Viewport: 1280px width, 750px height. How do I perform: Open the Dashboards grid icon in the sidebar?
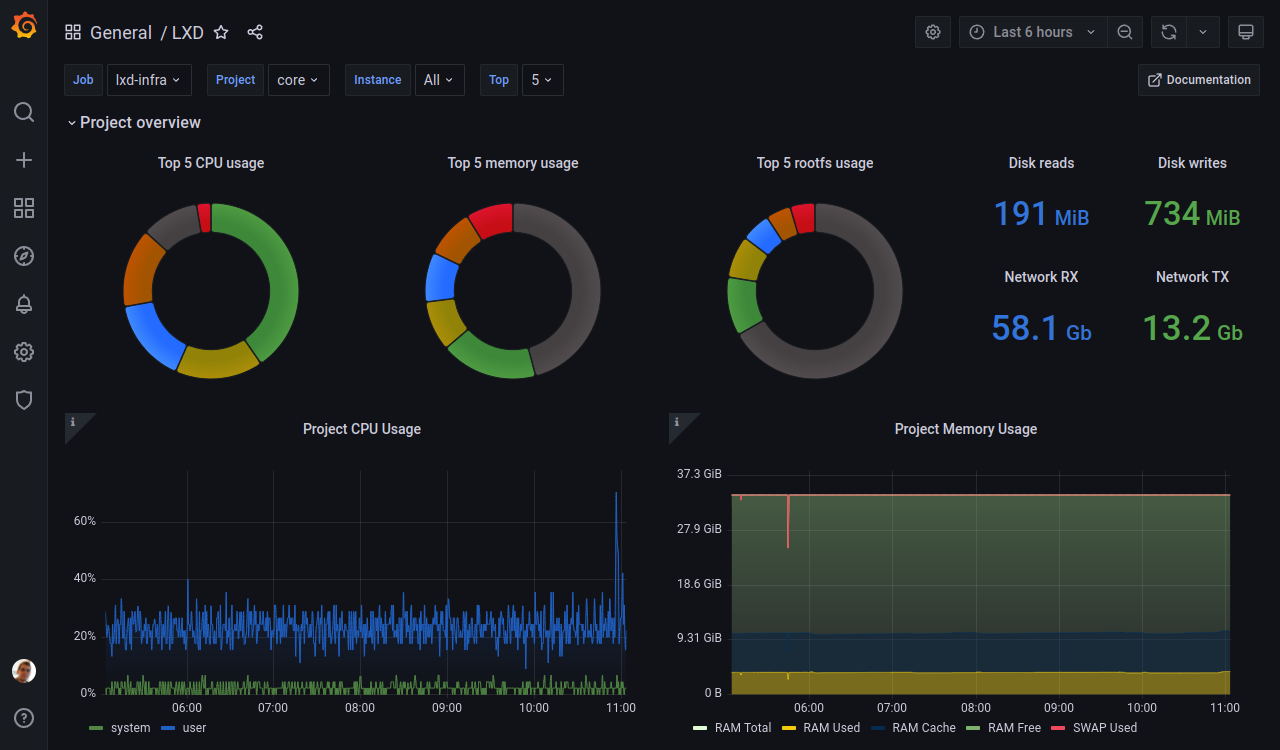tap(24, 208)
